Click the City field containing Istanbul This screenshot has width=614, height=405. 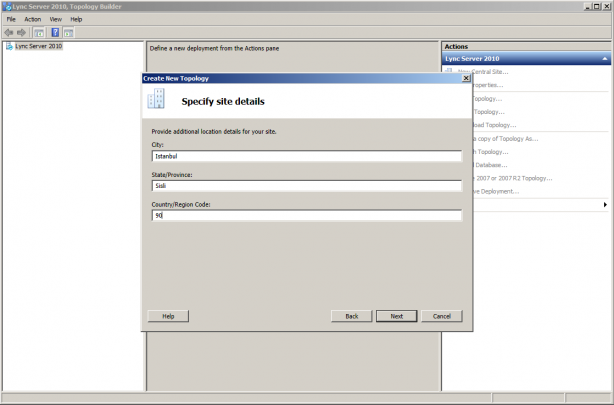[x=307, y=156]
